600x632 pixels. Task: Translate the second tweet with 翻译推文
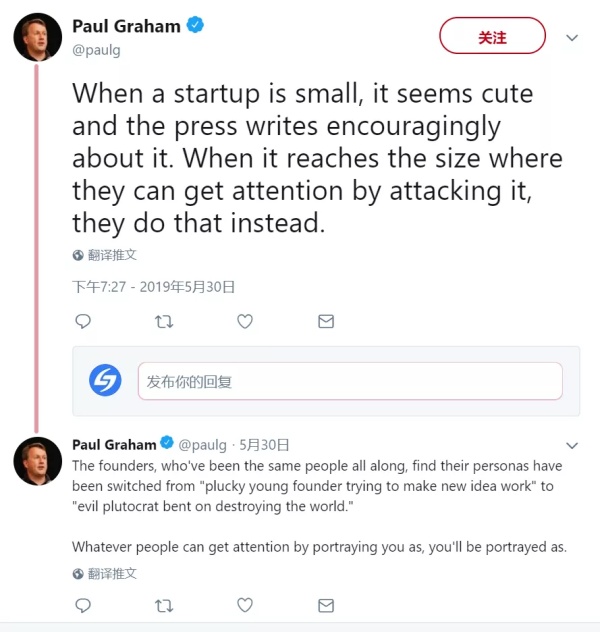112,574
